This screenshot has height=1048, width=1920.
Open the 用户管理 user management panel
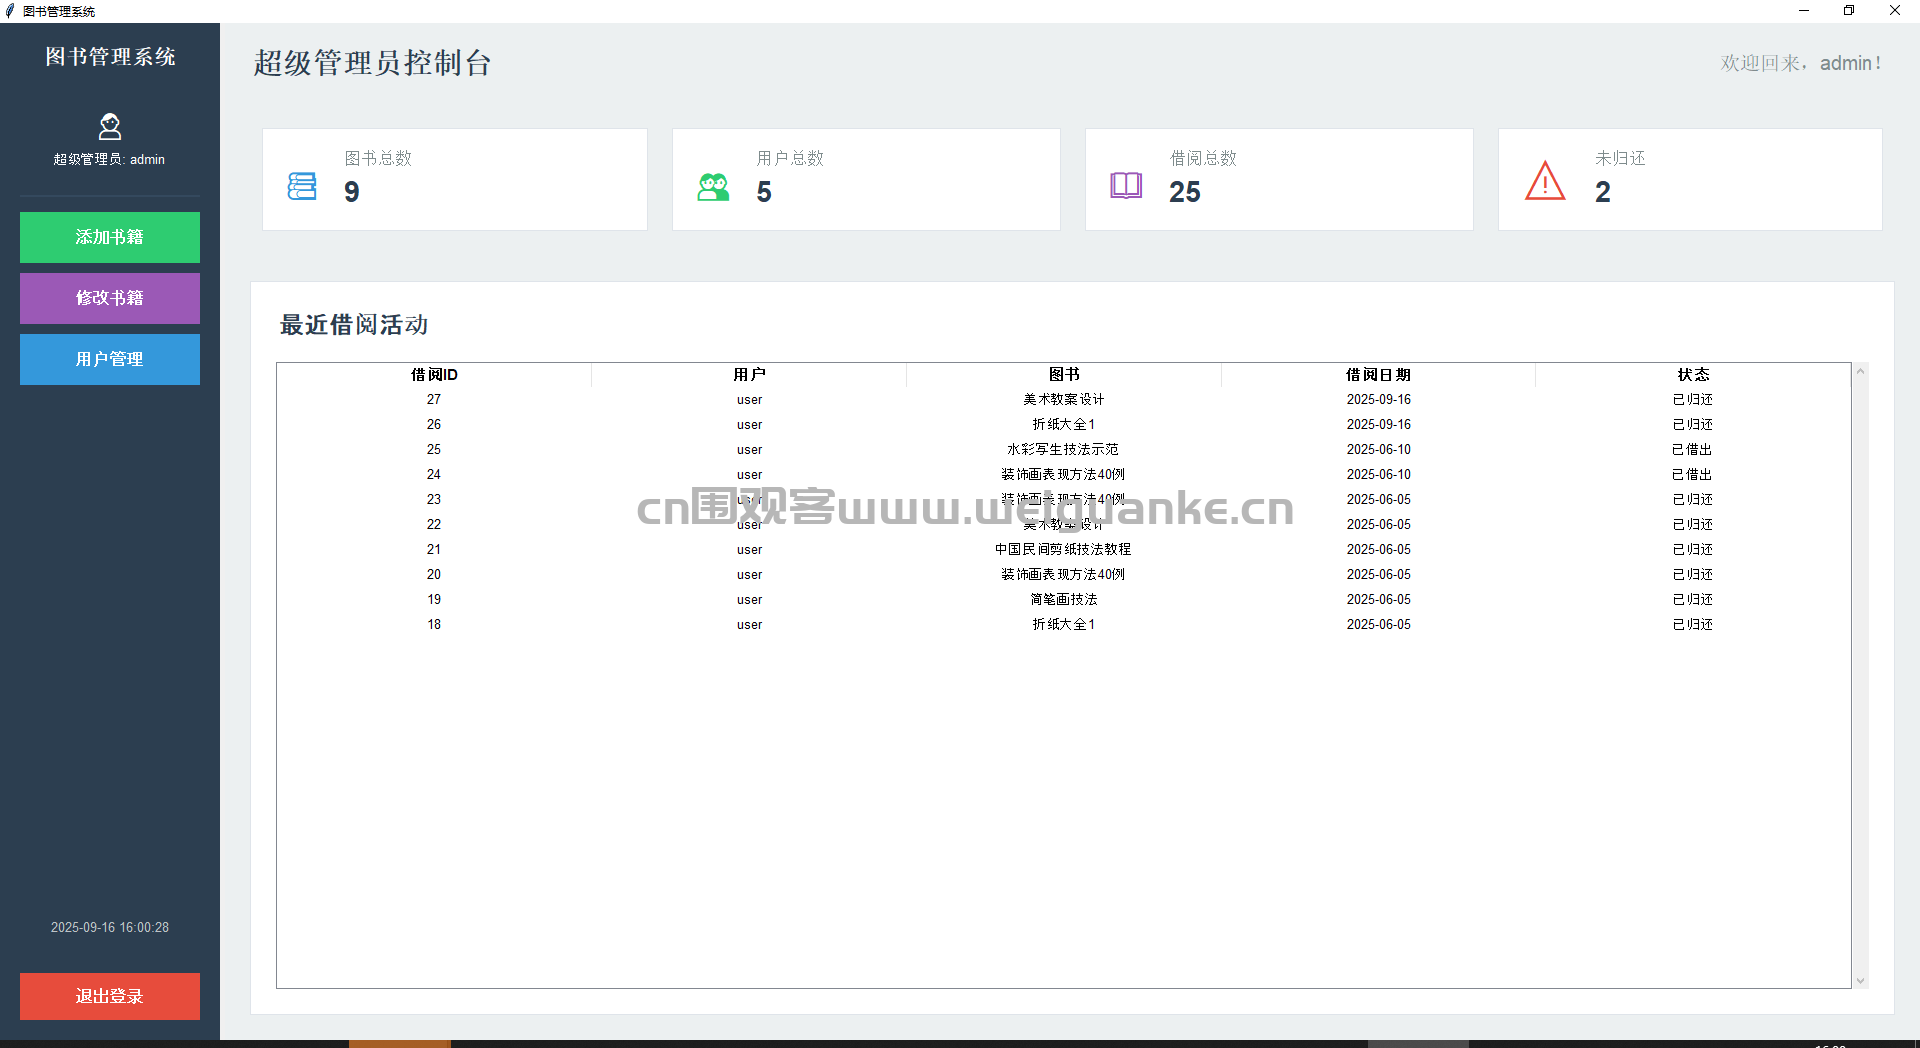109,359
